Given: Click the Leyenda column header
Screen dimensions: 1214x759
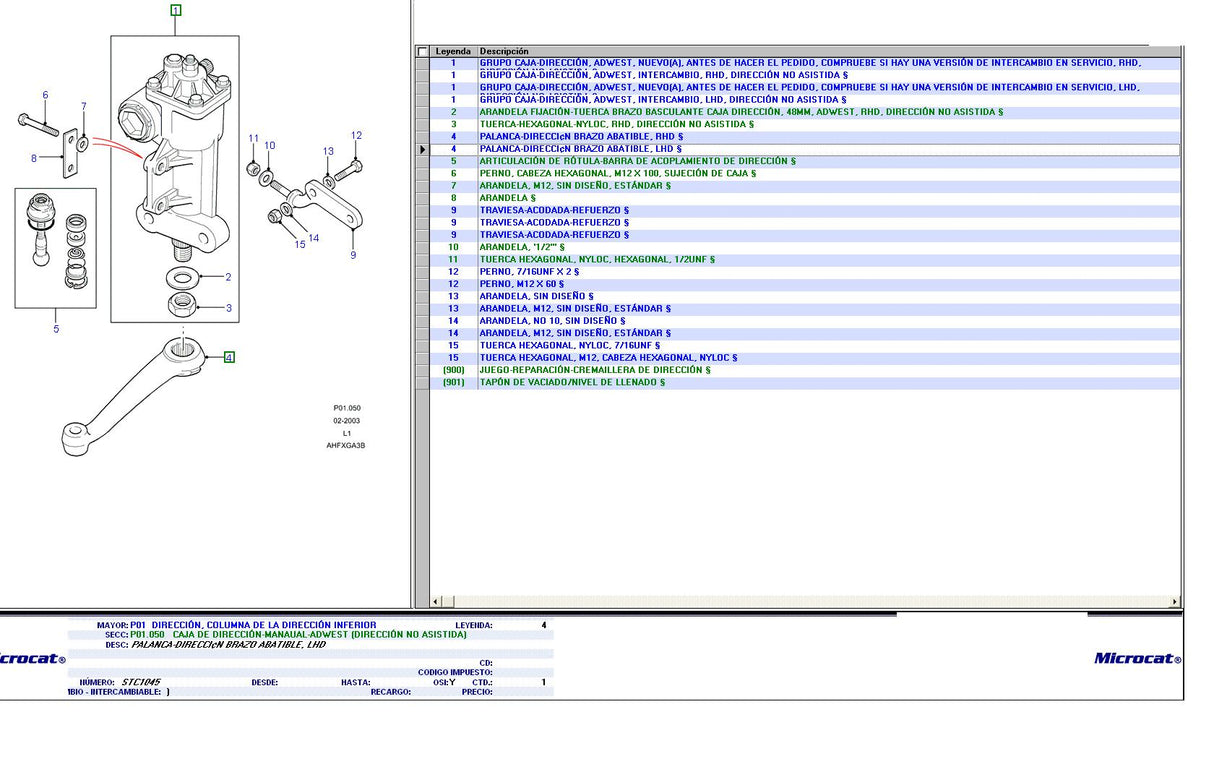Looking at the screenshot, I should click(x=453, y=51).
